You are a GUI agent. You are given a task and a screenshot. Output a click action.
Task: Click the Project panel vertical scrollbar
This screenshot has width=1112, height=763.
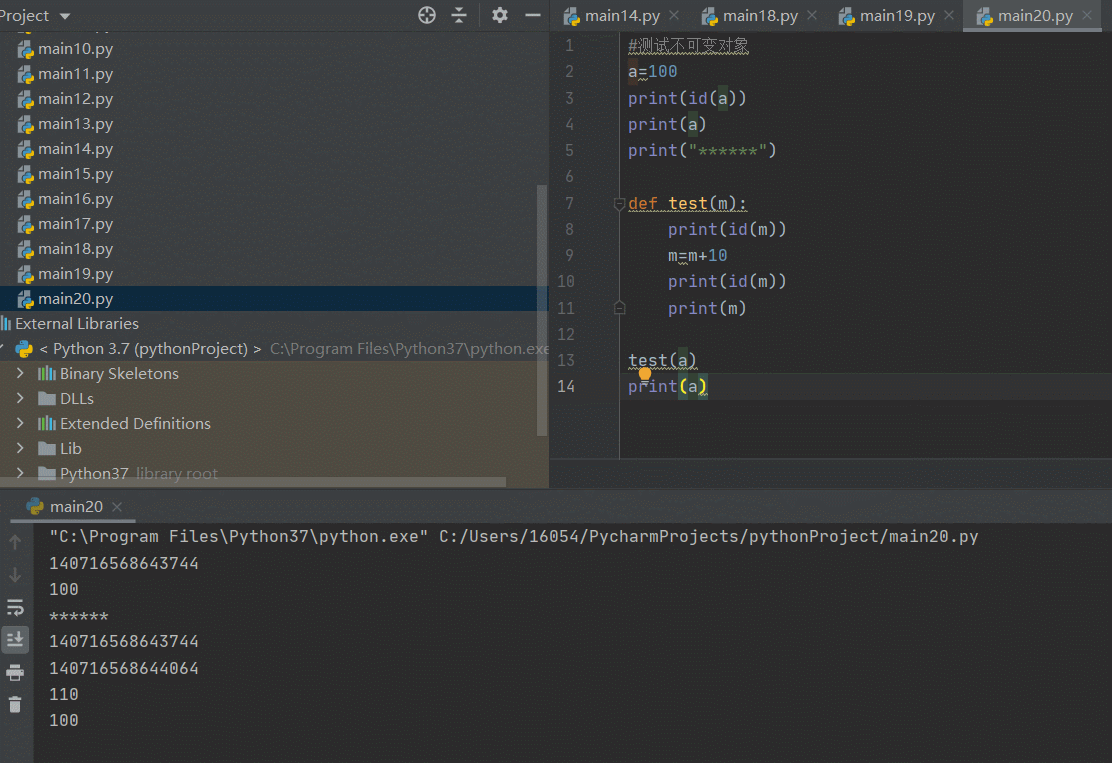pyautogui.click(x=542, y=310)
